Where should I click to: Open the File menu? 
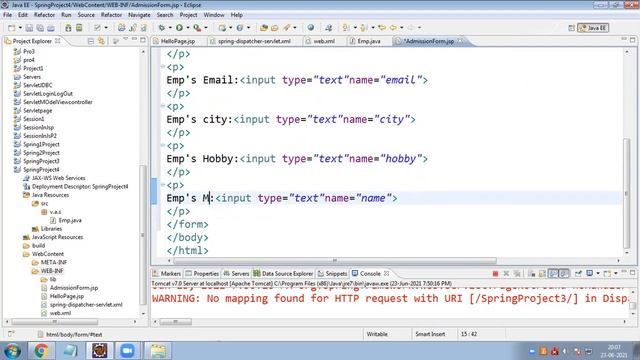[x=7, y=15]
